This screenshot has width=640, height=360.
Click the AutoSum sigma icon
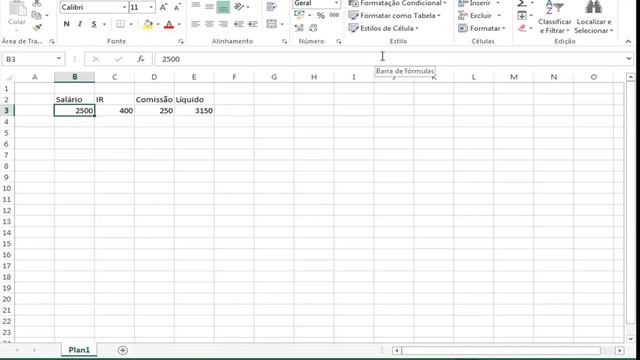(x=522, y=3)
